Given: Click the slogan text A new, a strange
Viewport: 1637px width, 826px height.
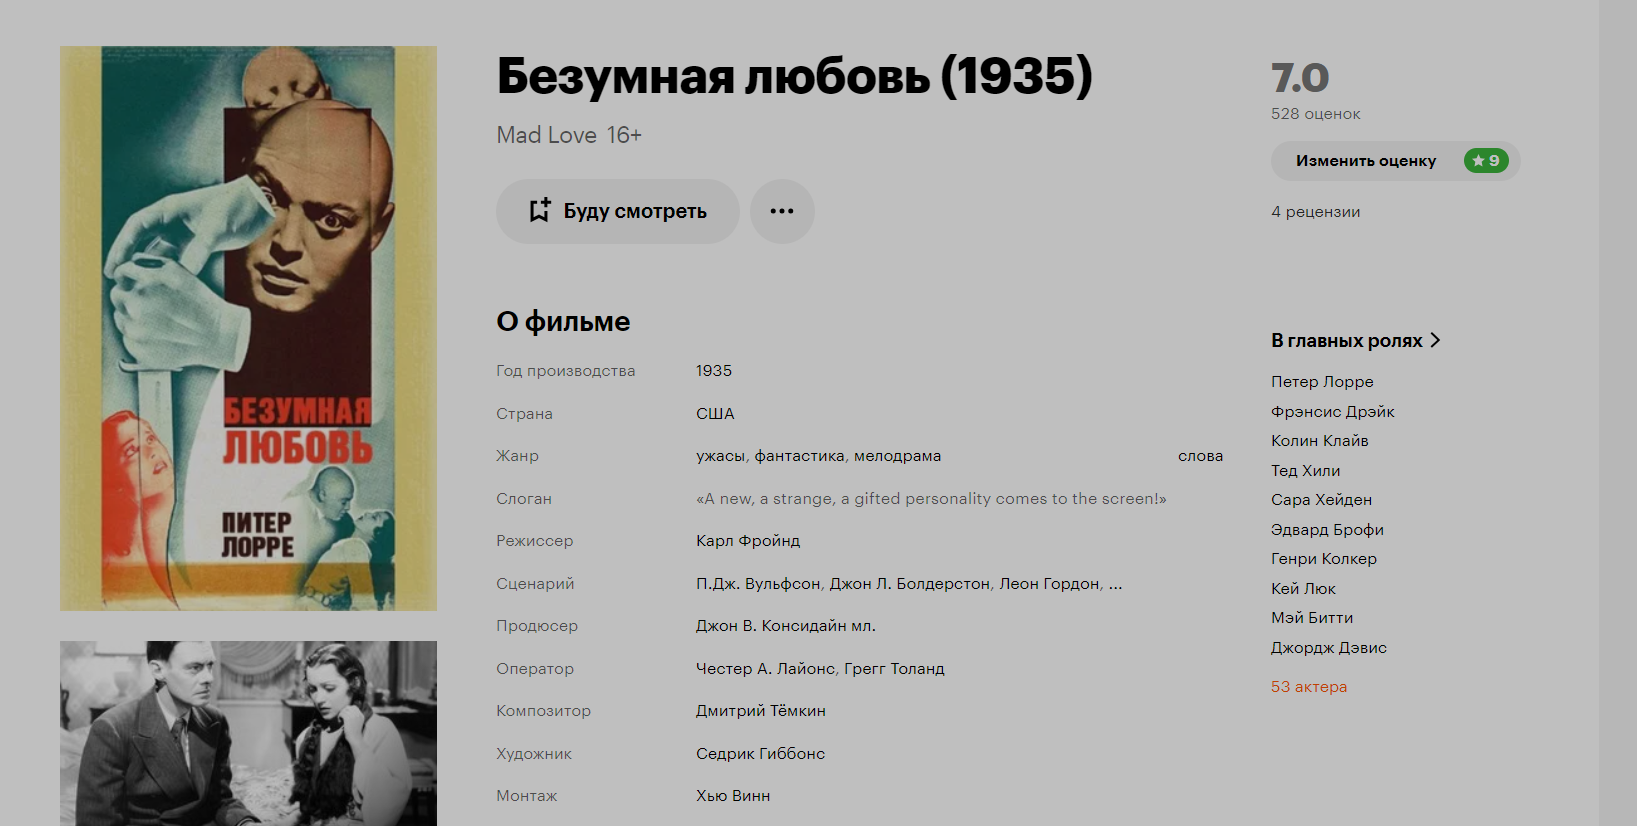Looking at the screenshot, I should [931, 499].
